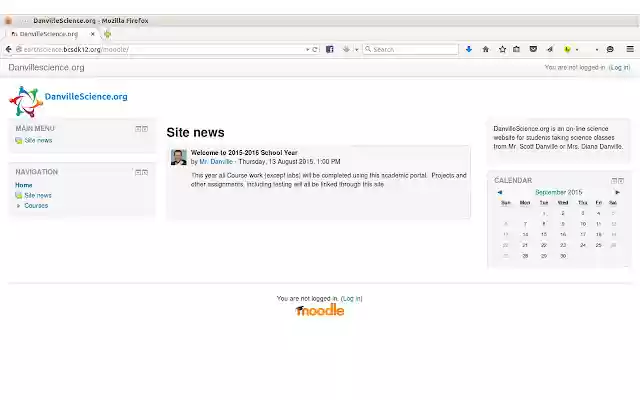The image size is (640, 400).
Task: Click the blue downloads arrow icon
Action: click(469, 49)
